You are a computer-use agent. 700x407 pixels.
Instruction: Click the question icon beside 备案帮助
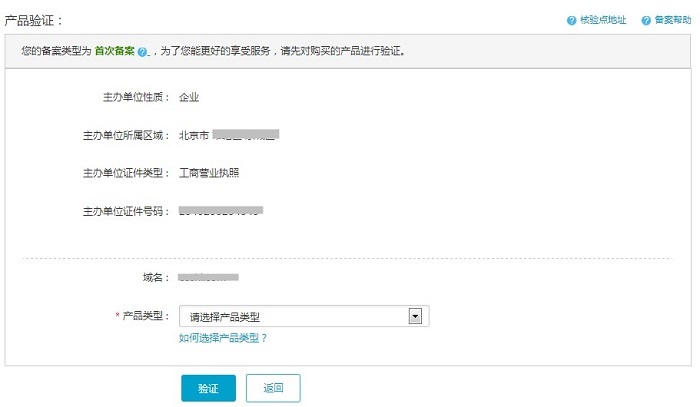[646, 20]
